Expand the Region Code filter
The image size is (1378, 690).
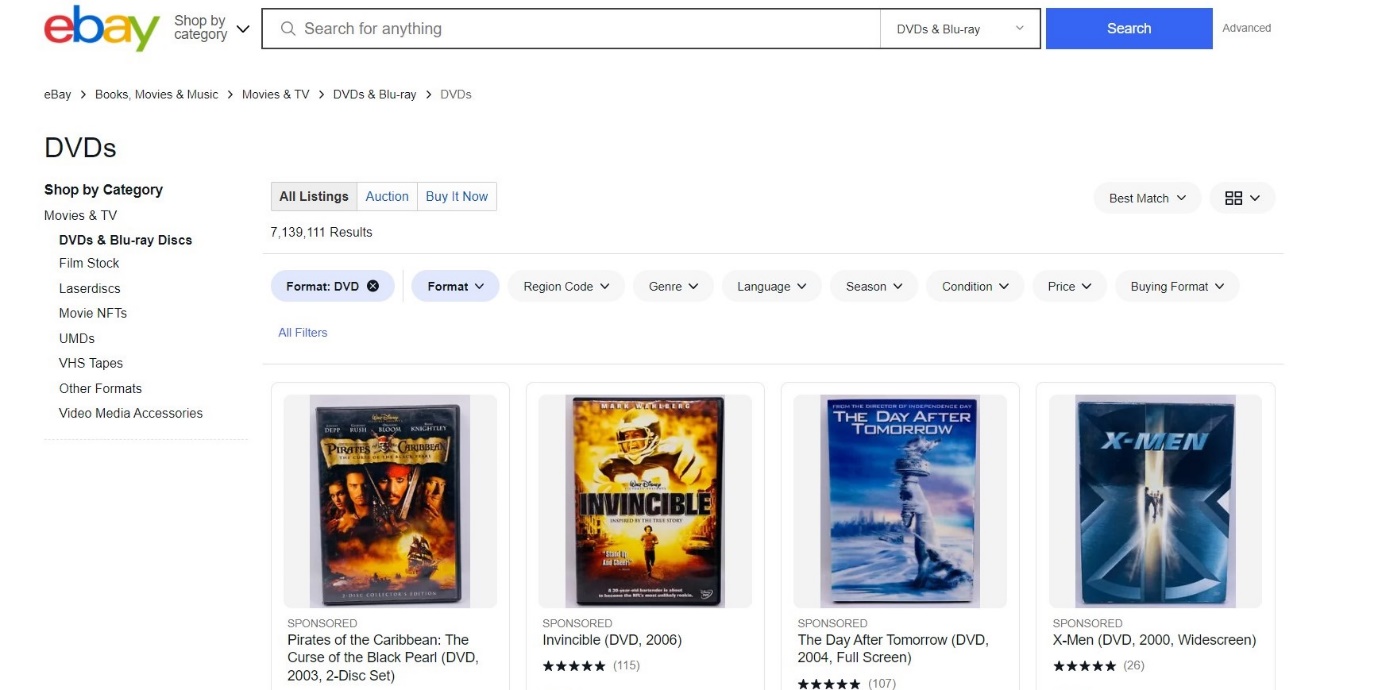click(566, 286)
